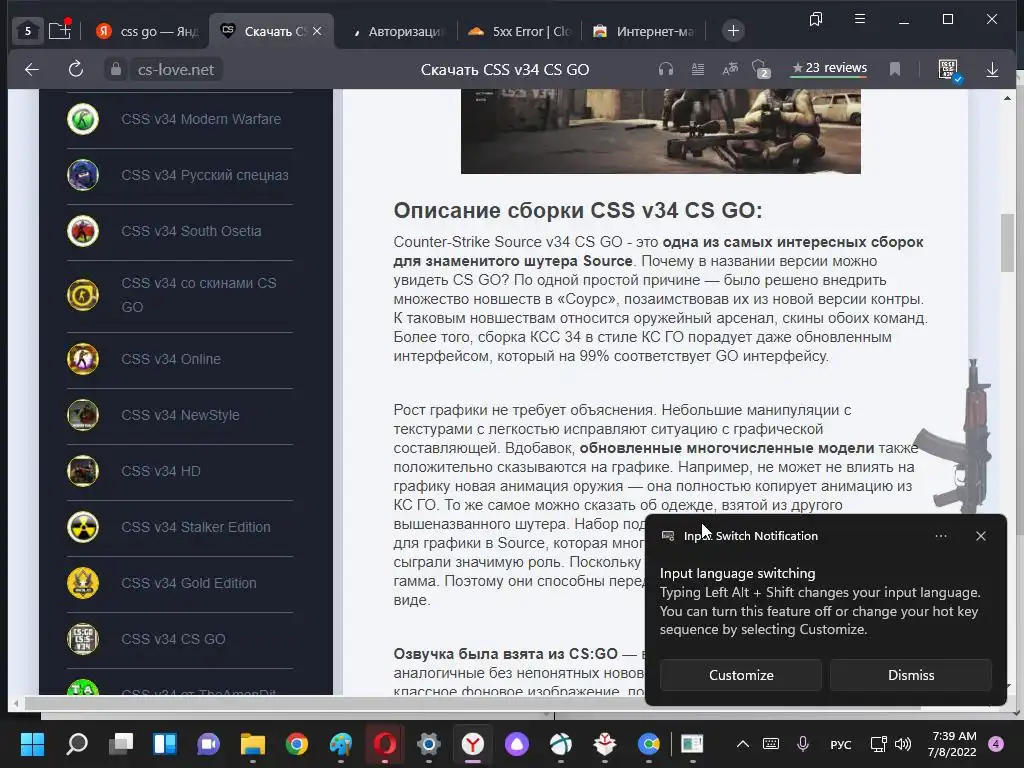This screenshot has width=1024, height=768.
Task: Open notification options three-dot menu
Action: (x=940, y=536)
